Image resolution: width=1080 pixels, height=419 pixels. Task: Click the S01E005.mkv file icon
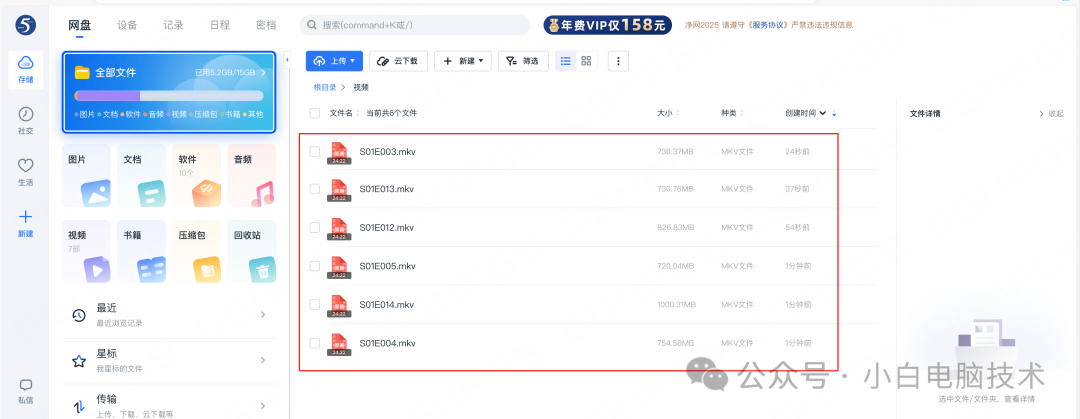coord(338,267)
